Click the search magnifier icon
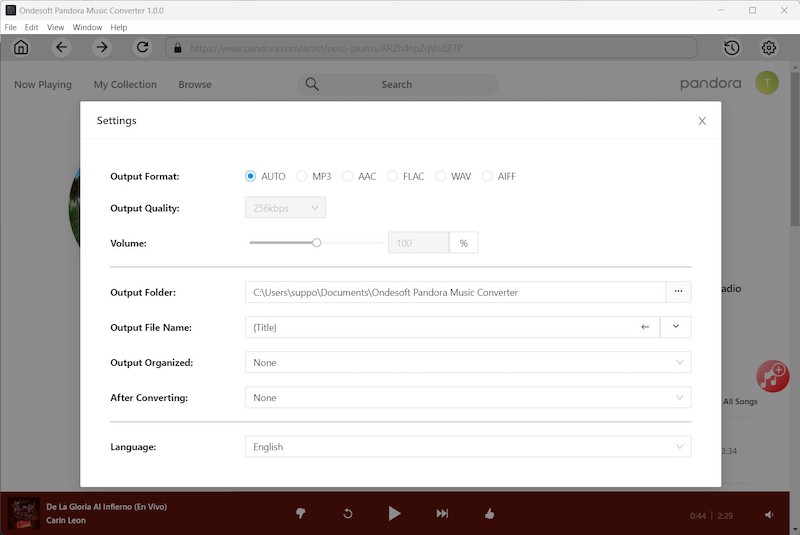The height and width of the screenshot is (535, 800). (x=312, y=84)
